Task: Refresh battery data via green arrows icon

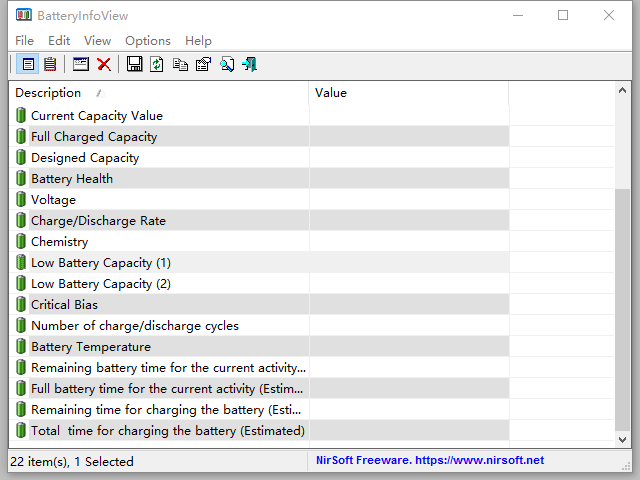Action: coord(157,65)
